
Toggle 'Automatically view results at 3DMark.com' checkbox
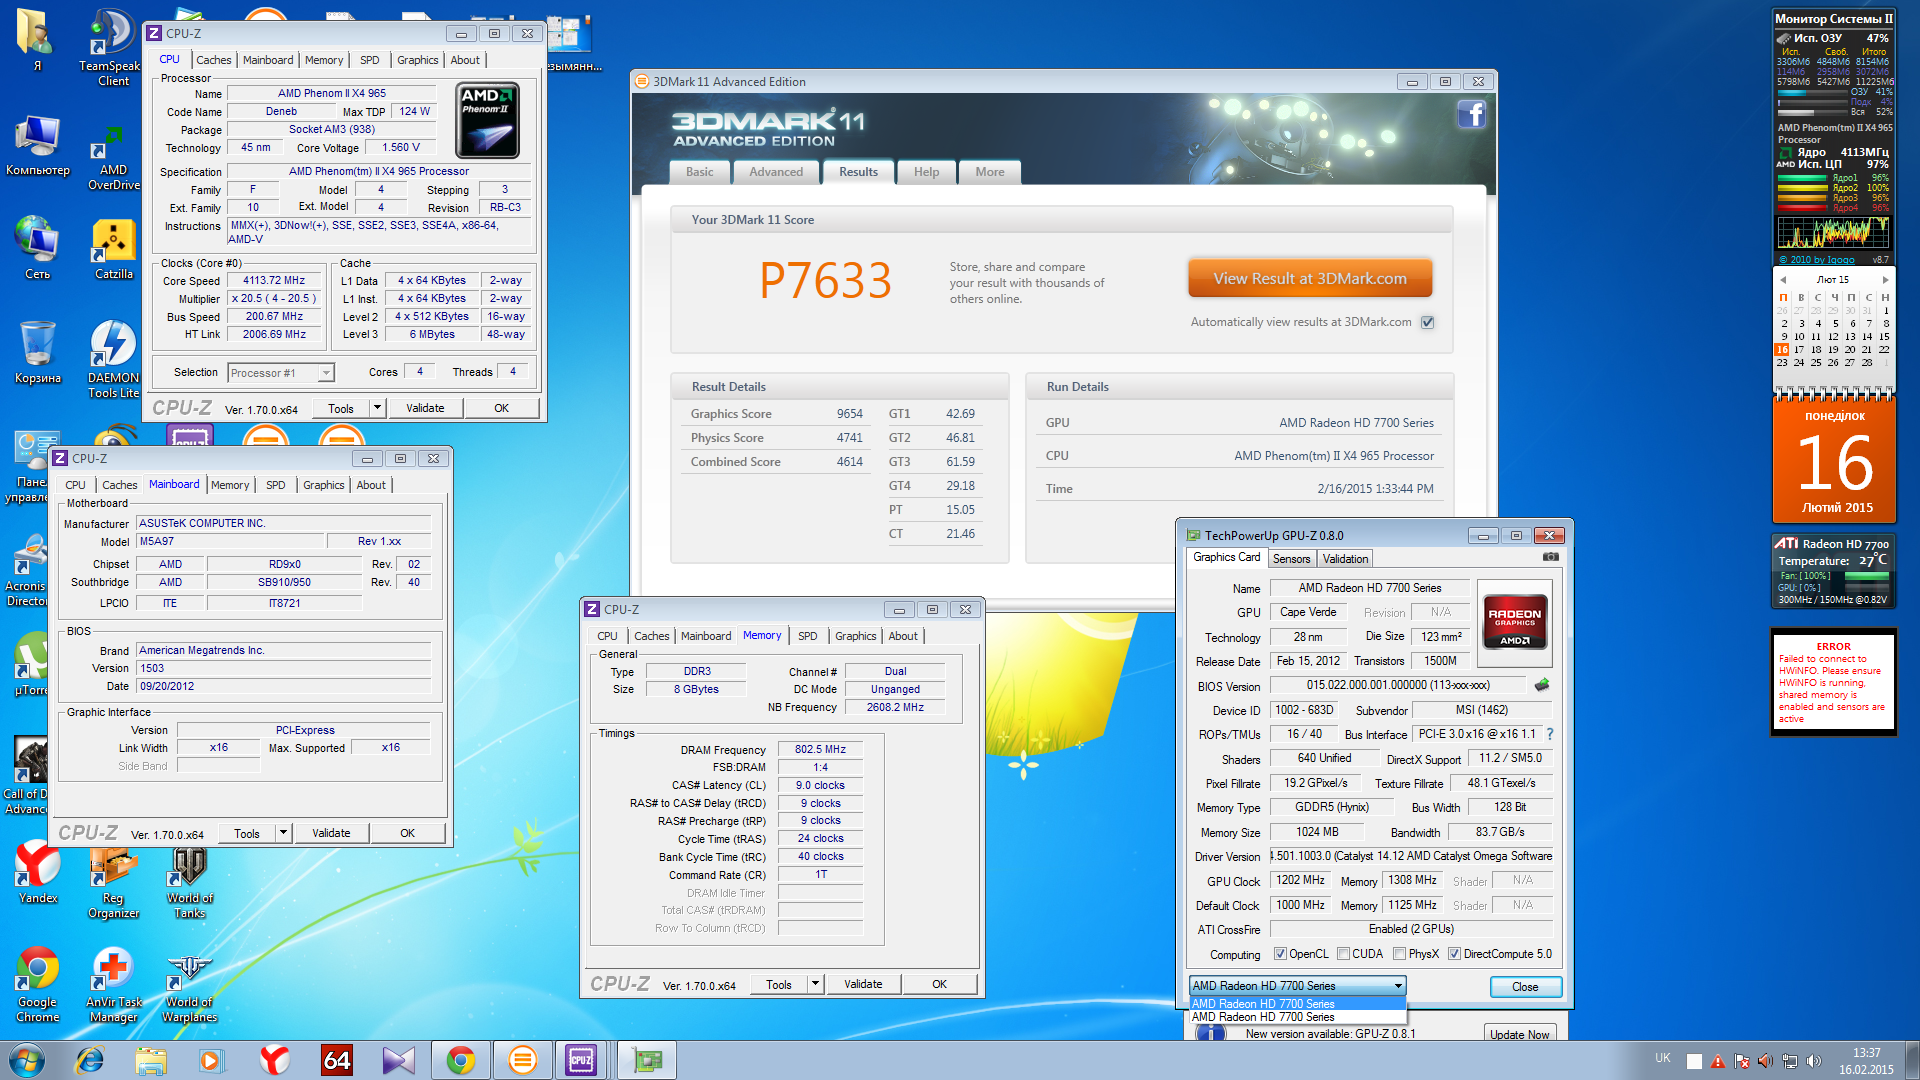(1428, 322)
